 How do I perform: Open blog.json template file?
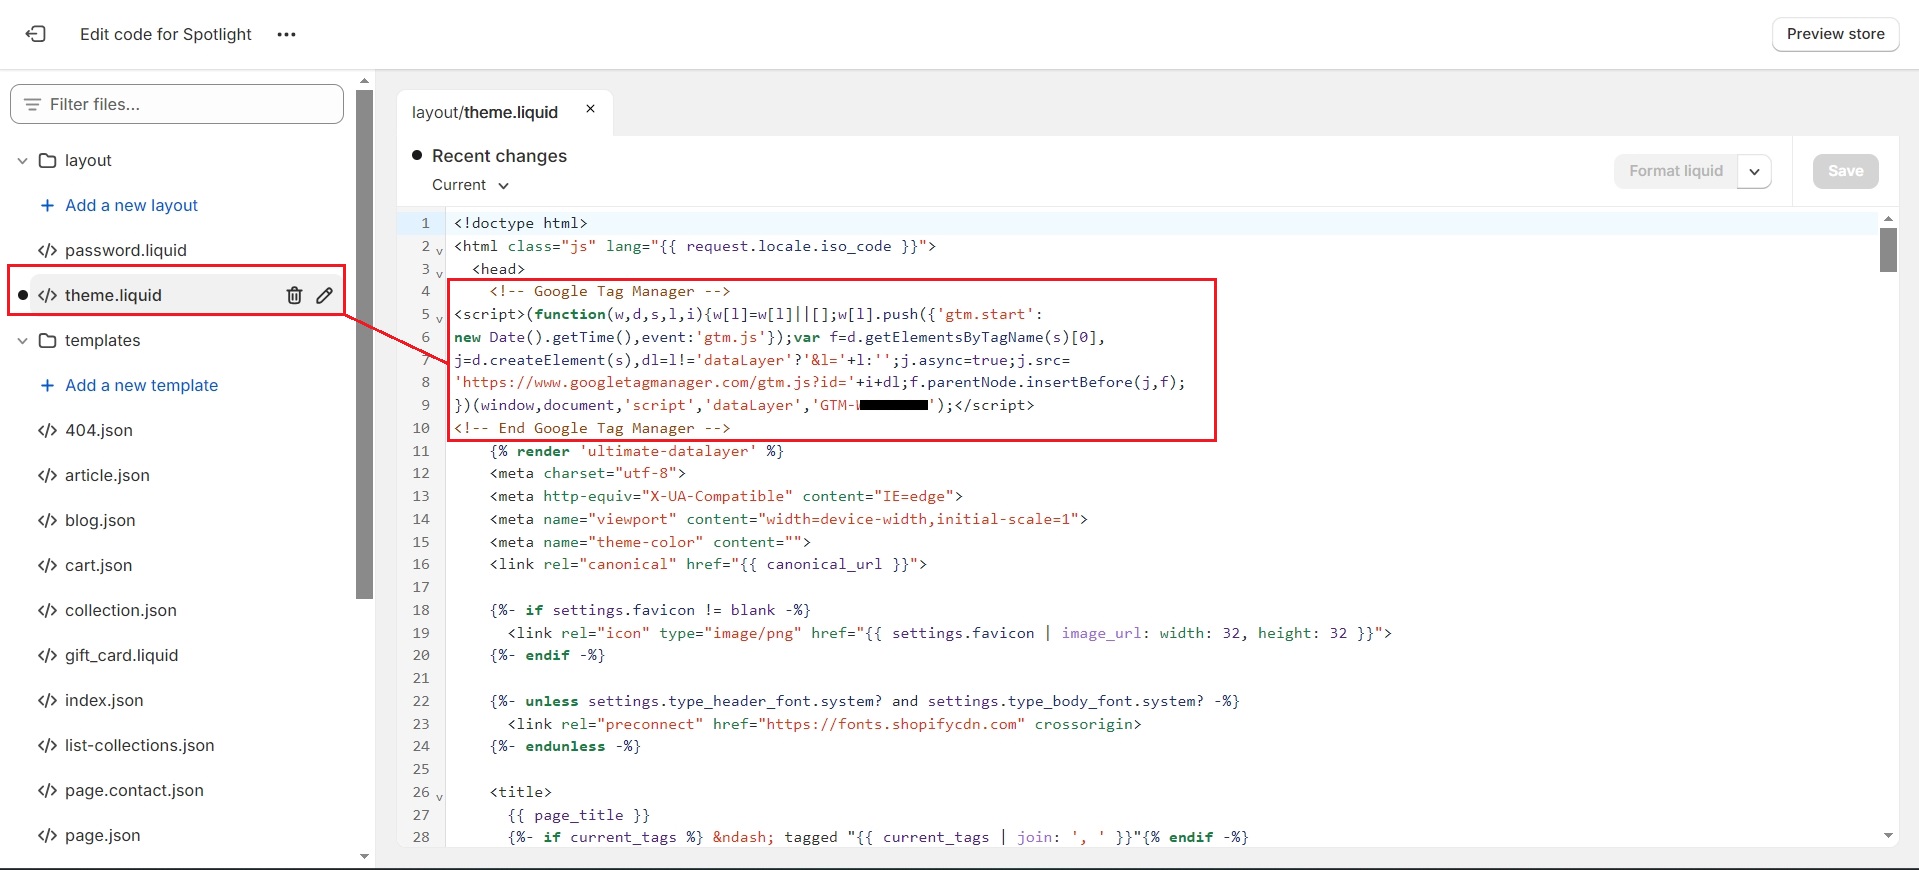pyautogui.click(x=100, y=520)
